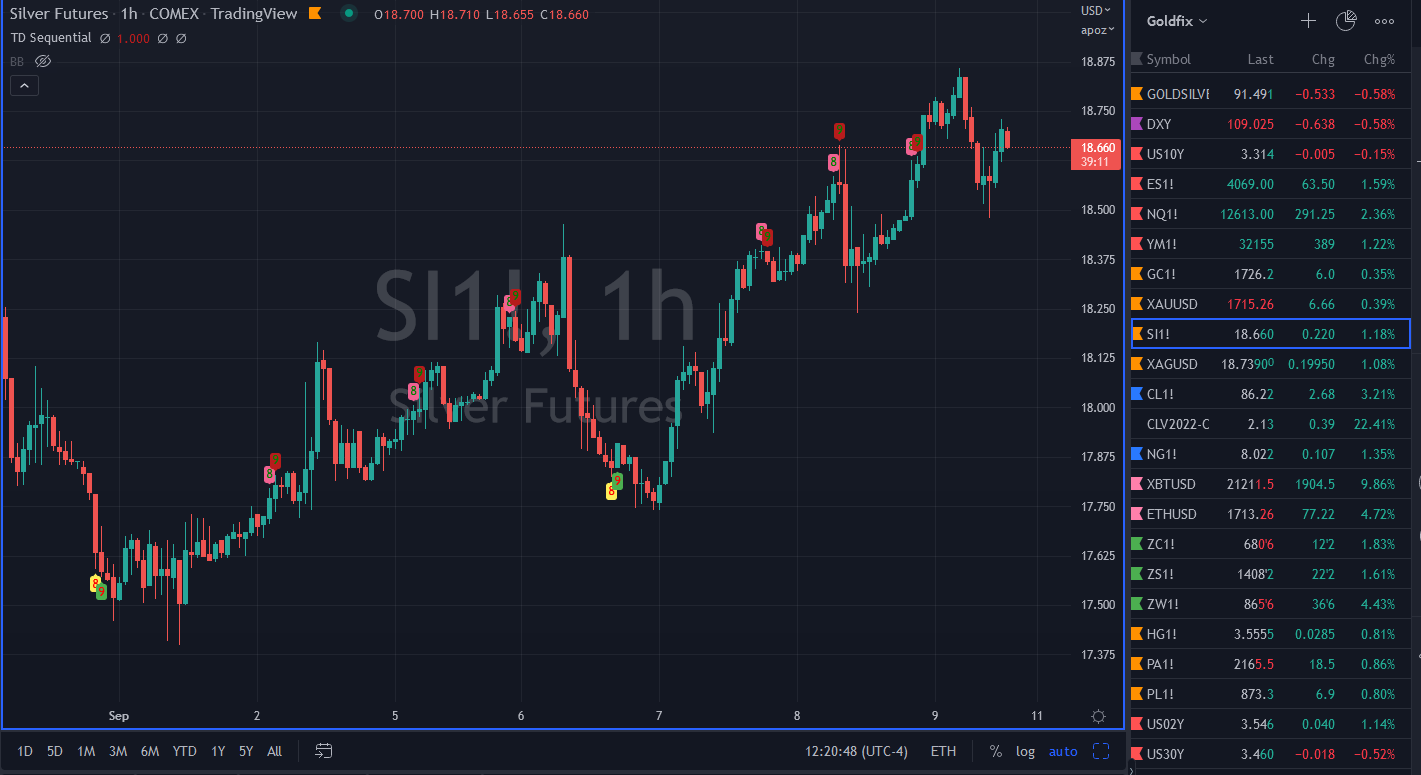Screen dimensions: 1421x775
Task: Set chart range to 6M
Action: [150, 751]
